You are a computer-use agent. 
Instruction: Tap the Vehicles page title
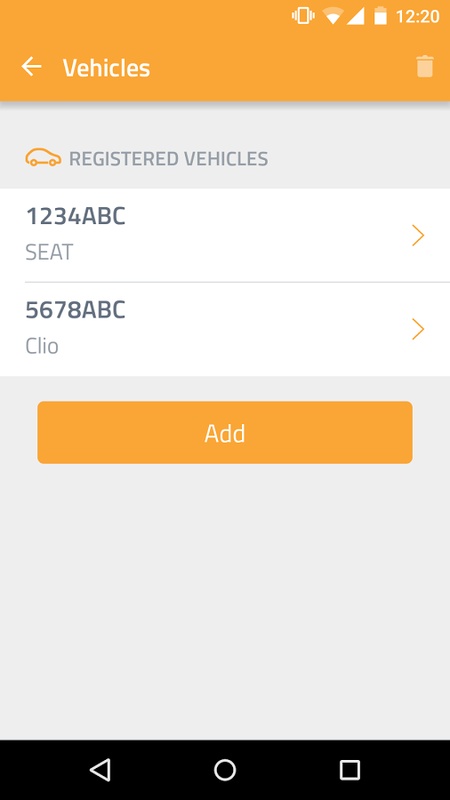pos(106,68)
